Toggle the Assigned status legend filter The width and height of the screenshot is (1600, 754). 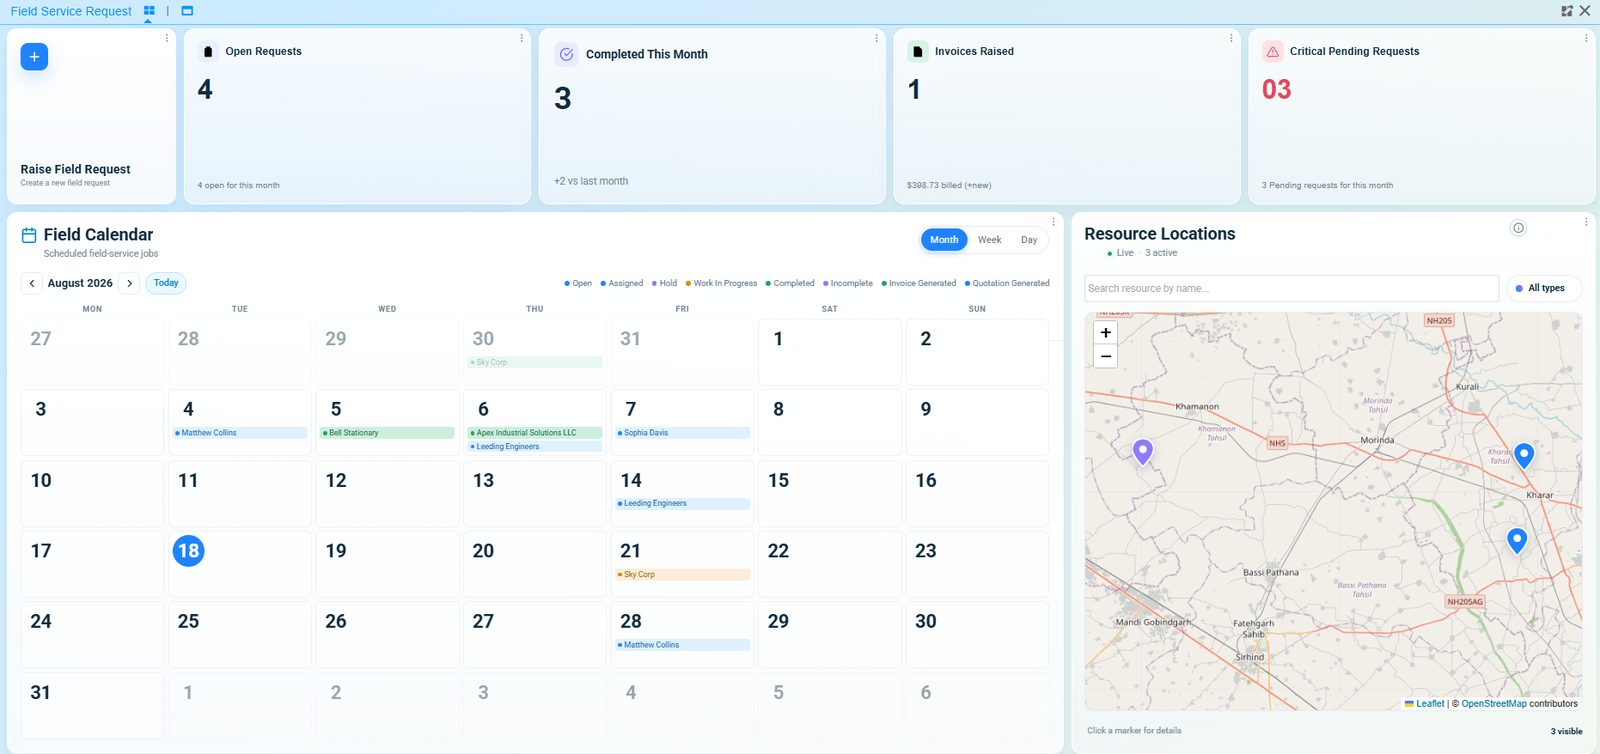622,283
